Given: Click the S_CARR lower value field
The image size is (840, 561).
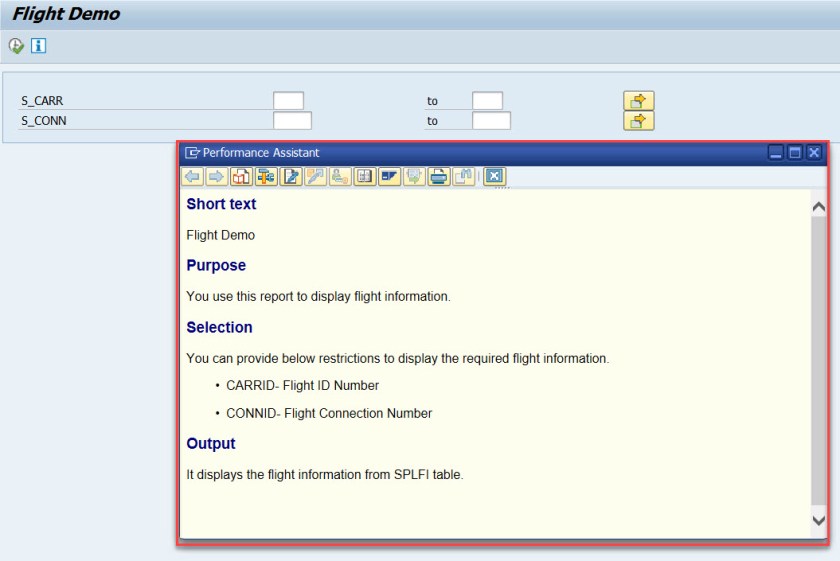Looking at the screenshot, I should pos(288,101).
